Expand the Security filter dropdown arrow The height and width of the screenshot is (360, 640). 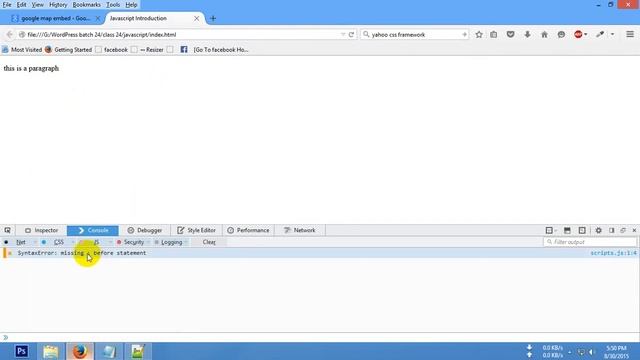[x=148, y=242]
